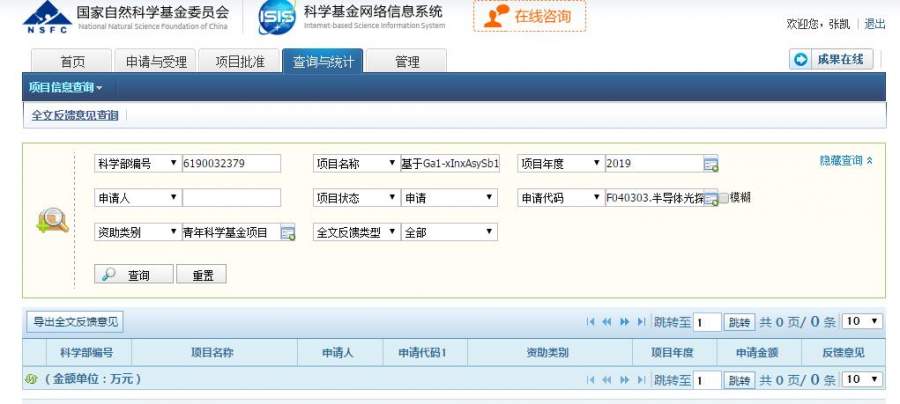Open the 全文反馈类型 field dropdown
Screen dimensions: 900x404
356,232
